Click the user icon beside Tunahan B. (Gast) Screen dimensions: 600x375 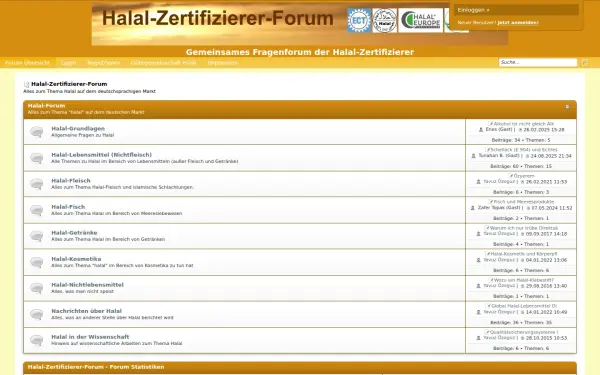pos(473,156)
